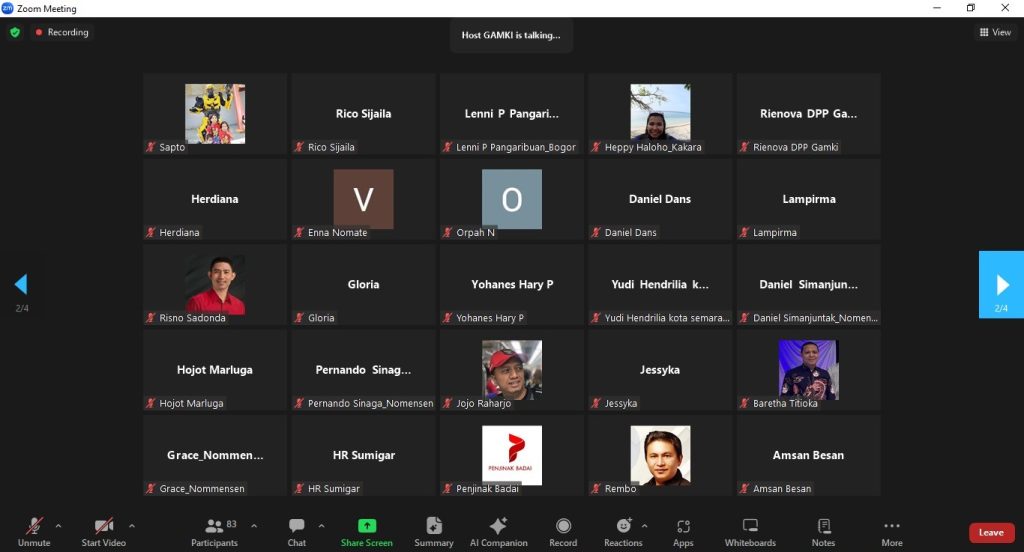Expand video options arrow beside Start Video

click(131, 526)
